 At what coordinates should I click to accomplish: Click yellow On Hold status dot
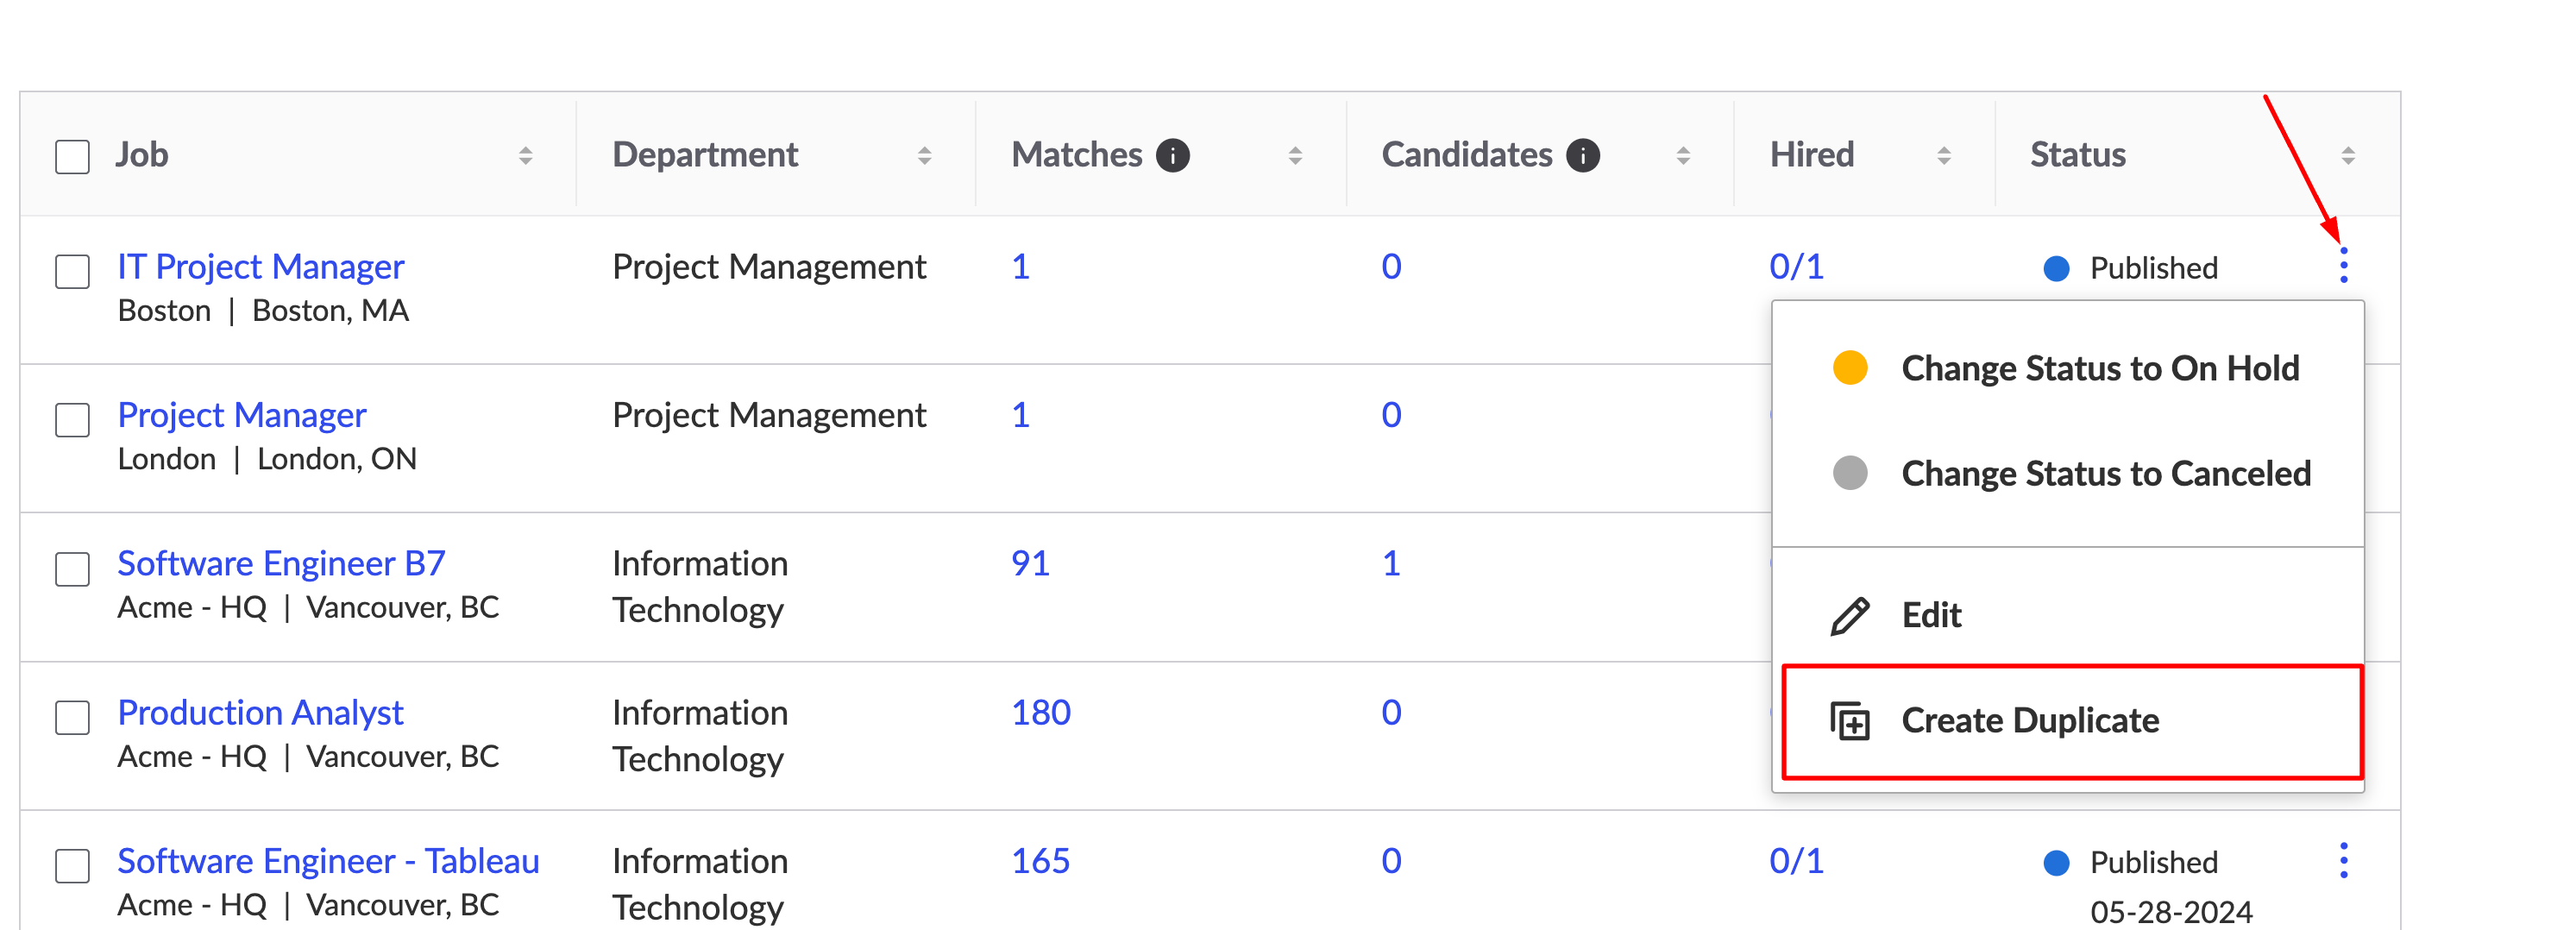click(x=1850, y=368)
